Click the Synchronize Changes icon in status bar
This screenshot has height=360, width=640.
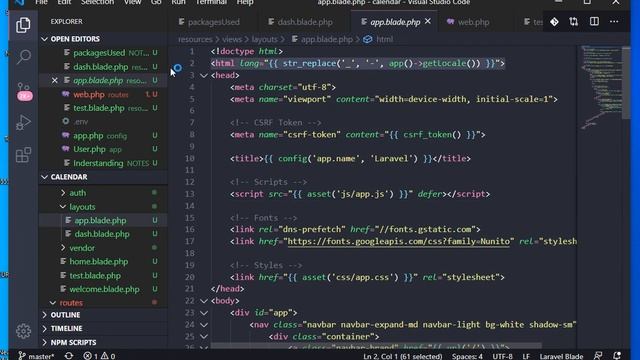coord(69,356)
